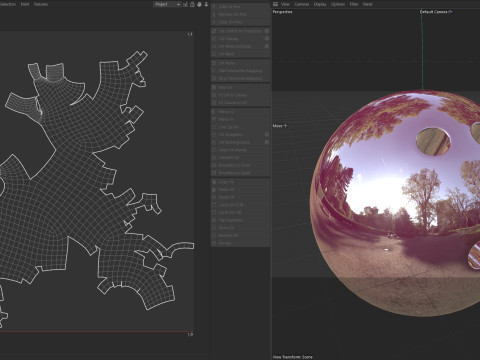Viewport: 480px width, 360px height.
Task: Run the UV Straighten command
Action: click(x=237, y=135)
